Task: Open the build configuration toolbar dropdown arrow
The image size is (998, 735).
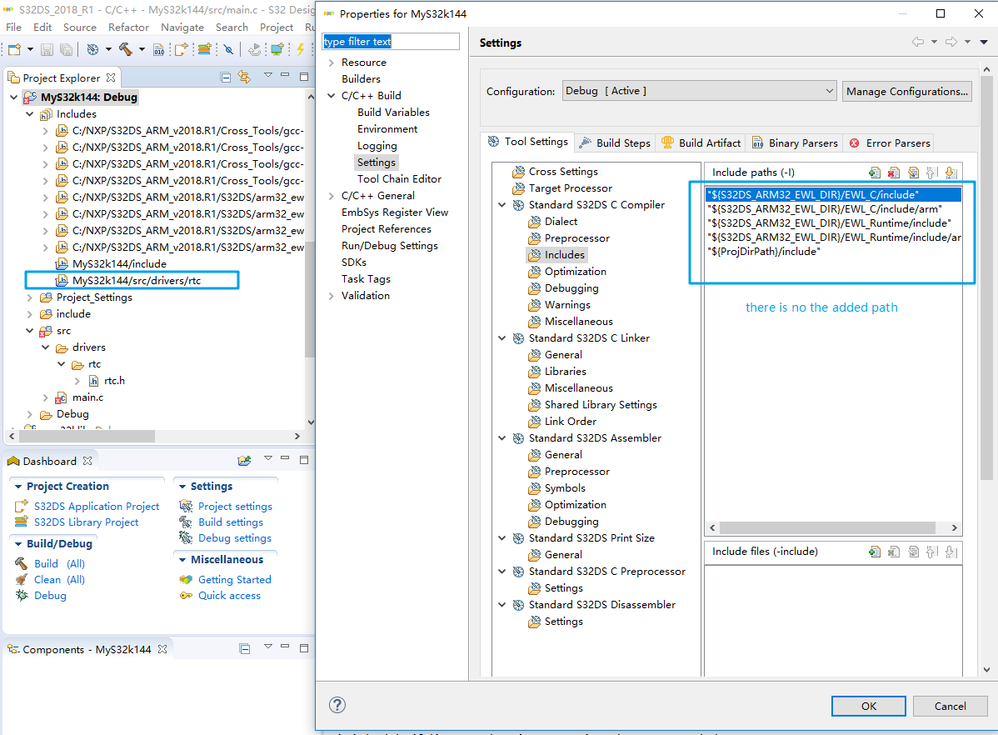Action: (x=108, y=49)
